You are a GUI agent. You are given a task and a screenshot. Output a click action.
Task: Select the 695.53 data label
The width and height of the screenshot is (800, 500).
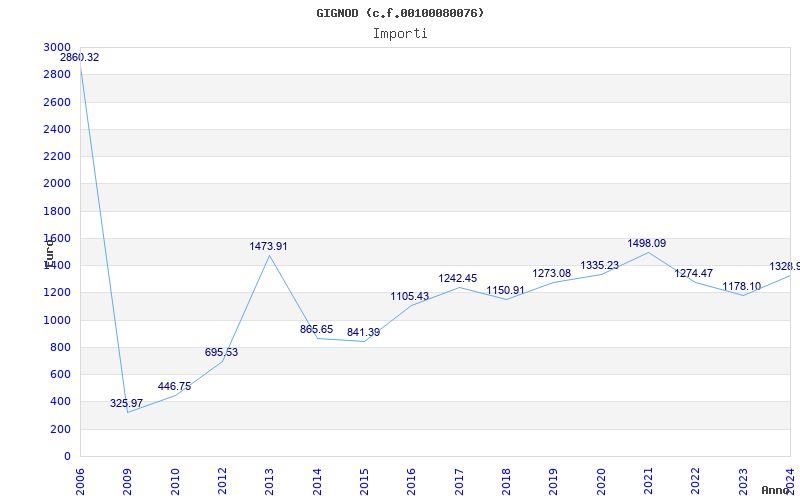pos(221,352)
